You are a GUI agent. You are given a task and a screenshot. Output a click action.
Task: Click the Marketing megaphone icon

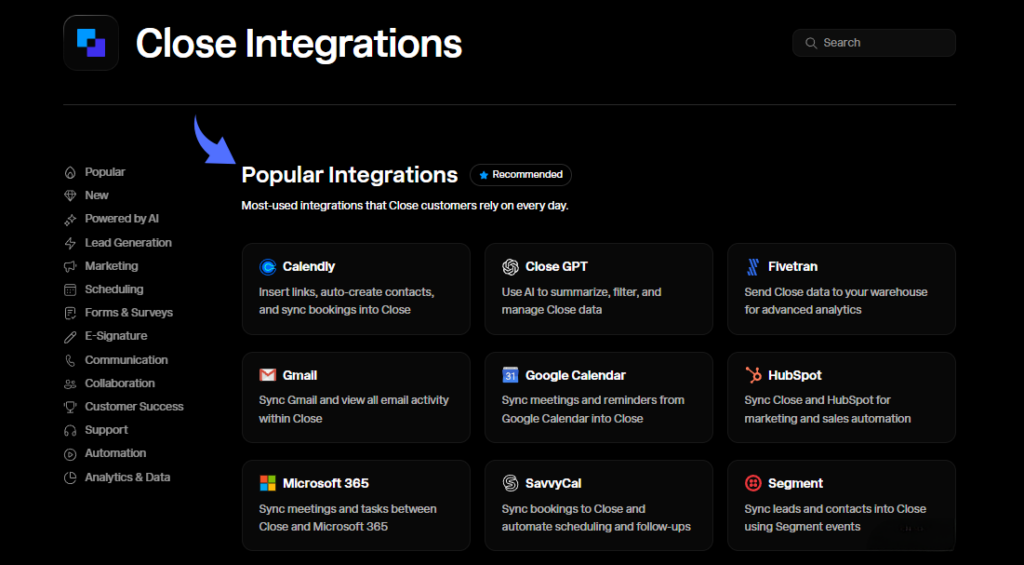70,266
